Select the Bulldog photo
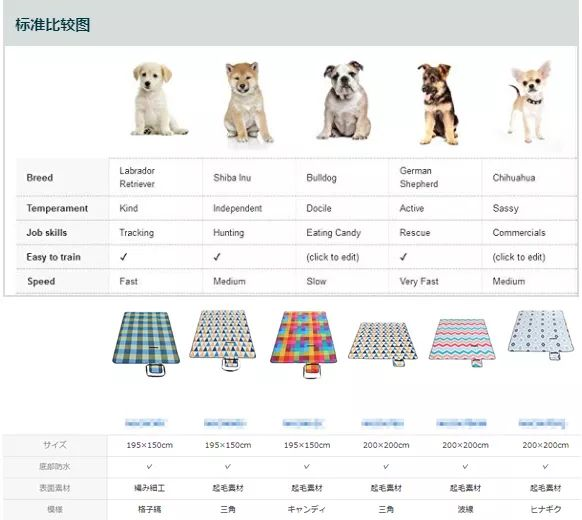The image size is (582, 520). coord(344,100)
